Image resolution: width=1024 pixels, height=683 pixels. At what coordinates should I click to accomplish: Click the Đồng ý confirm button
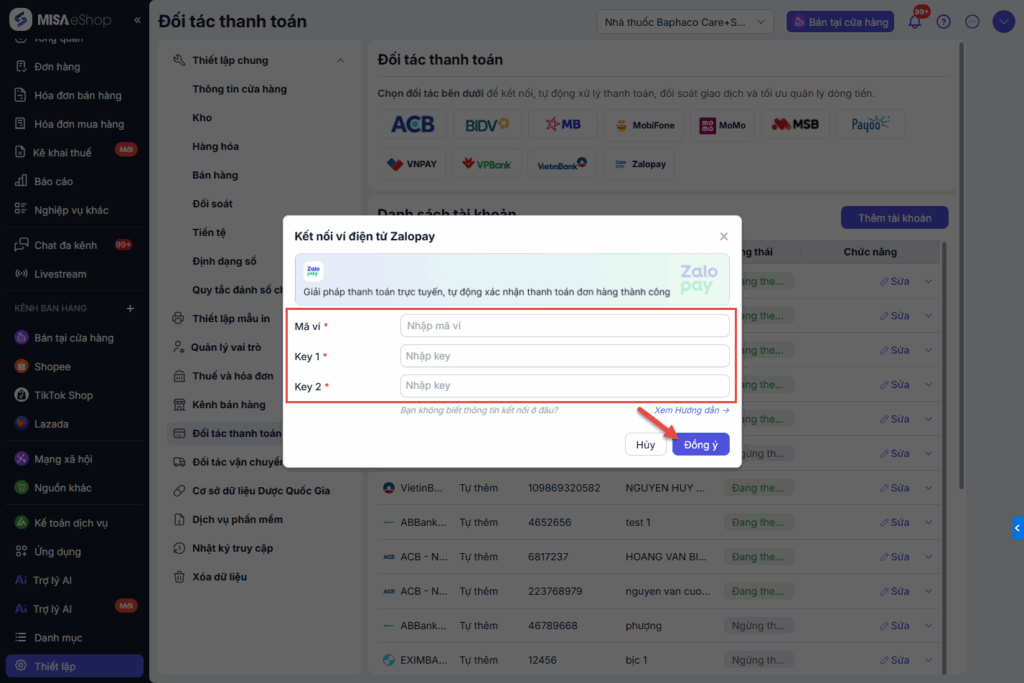pyautogui.click(x=701, y=444)
